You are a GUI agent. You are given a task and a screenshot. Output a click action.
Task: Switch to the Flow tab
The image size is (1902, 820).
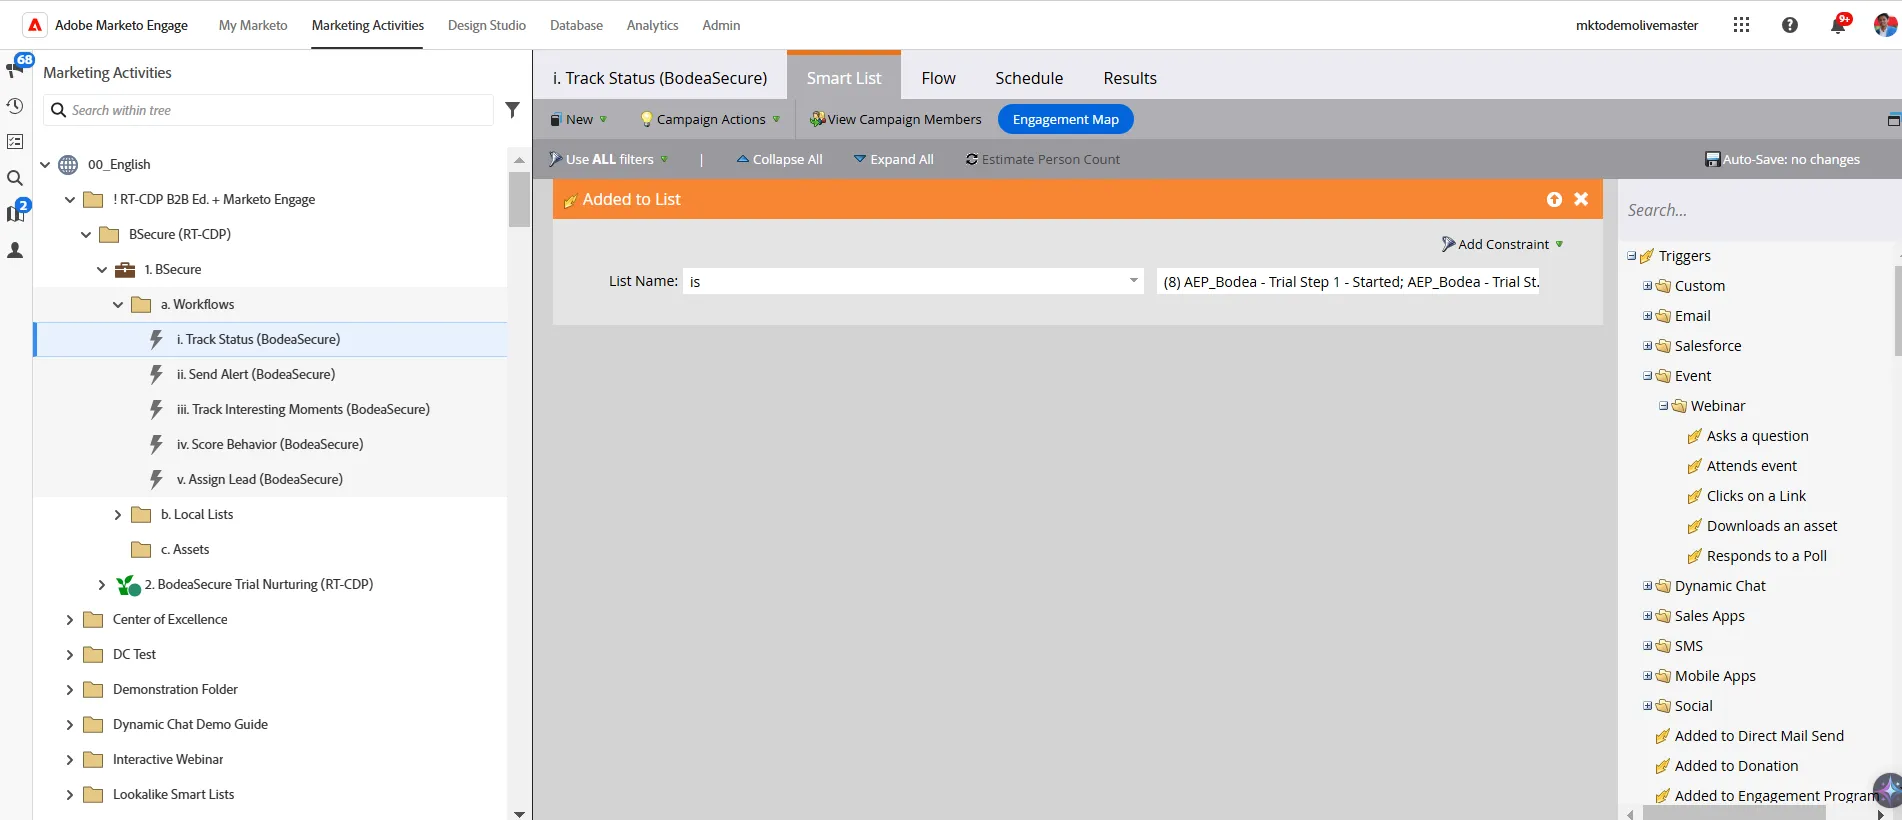[x=938, y=78]
